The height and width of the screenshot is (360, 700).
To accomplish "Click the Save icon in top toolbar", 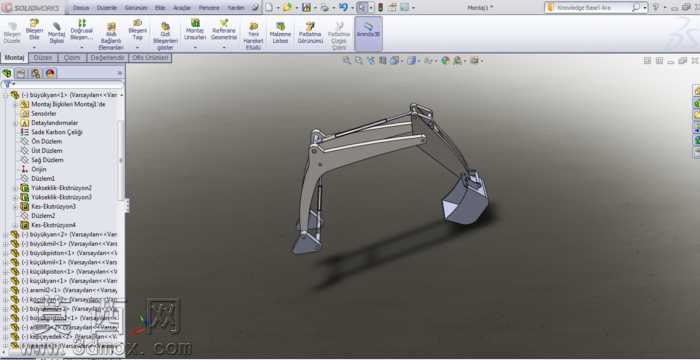I will click(306, 8).
